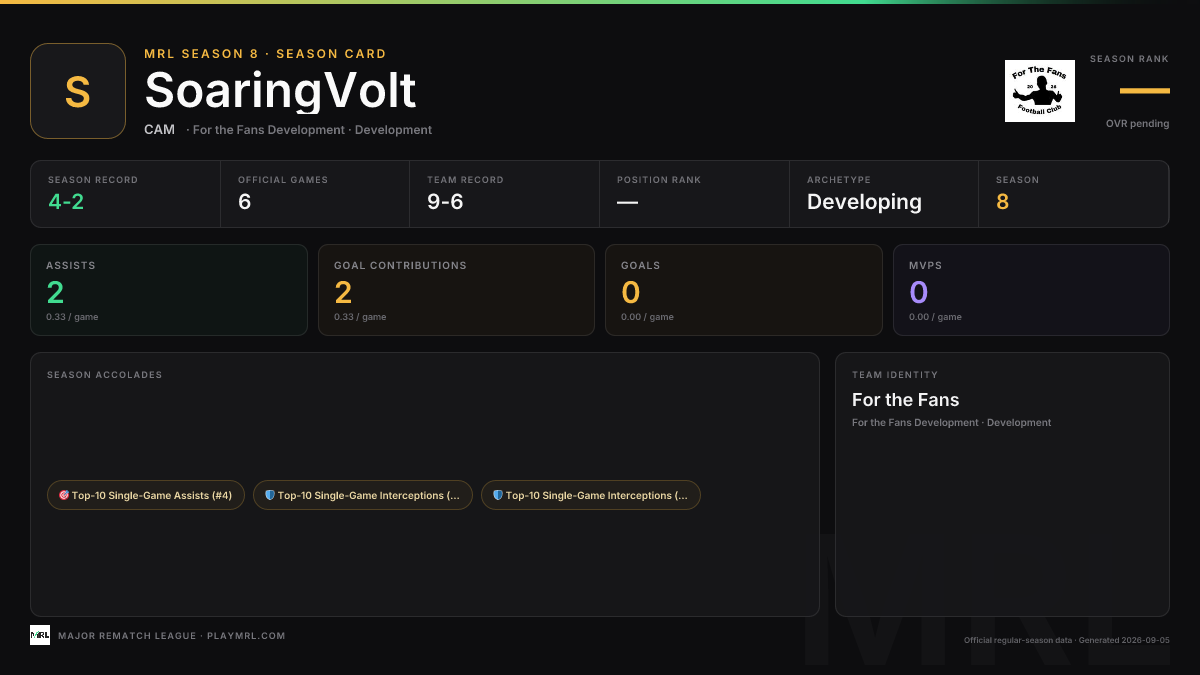Open the Top-10 Single-Game Assists (#4) accolade
Viewport: 1200px width, 675px height.
pos(146,495)
